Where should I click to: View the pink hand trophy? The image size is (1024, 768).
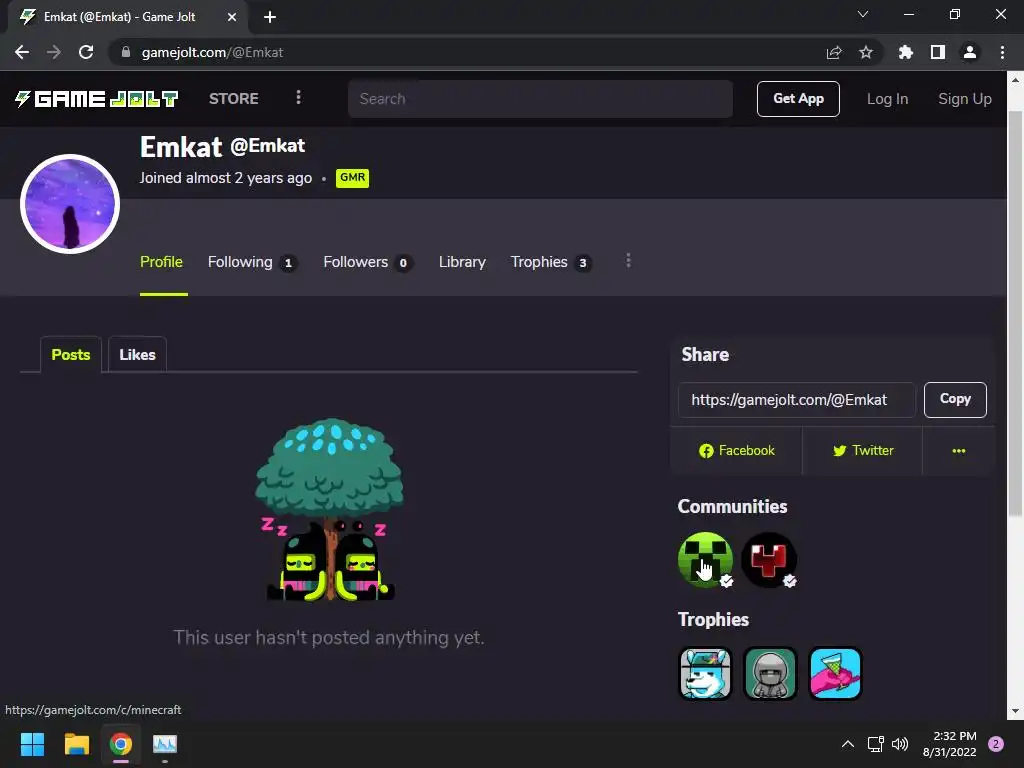[835, 673]
